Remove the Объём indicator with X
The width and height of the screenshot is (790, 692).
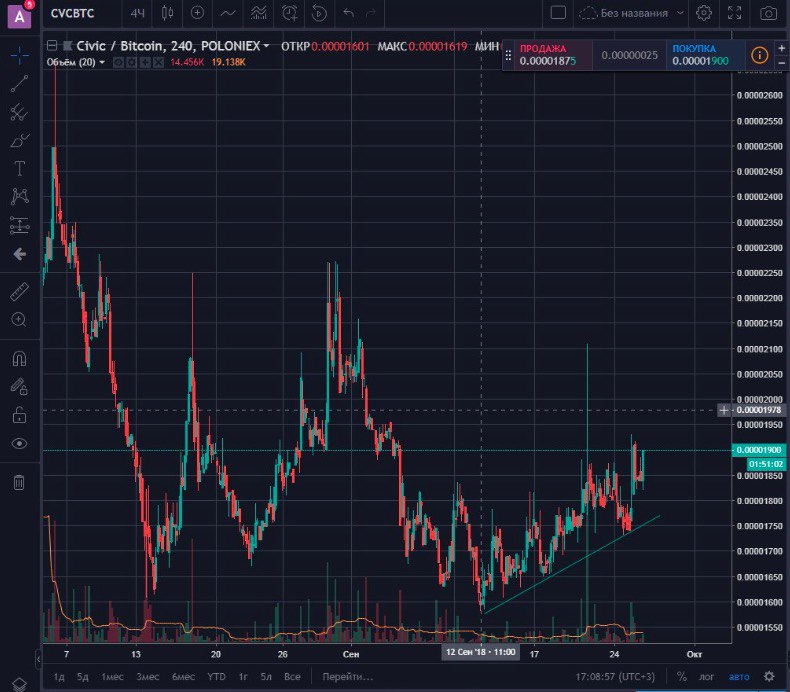[x=158, y=62]
